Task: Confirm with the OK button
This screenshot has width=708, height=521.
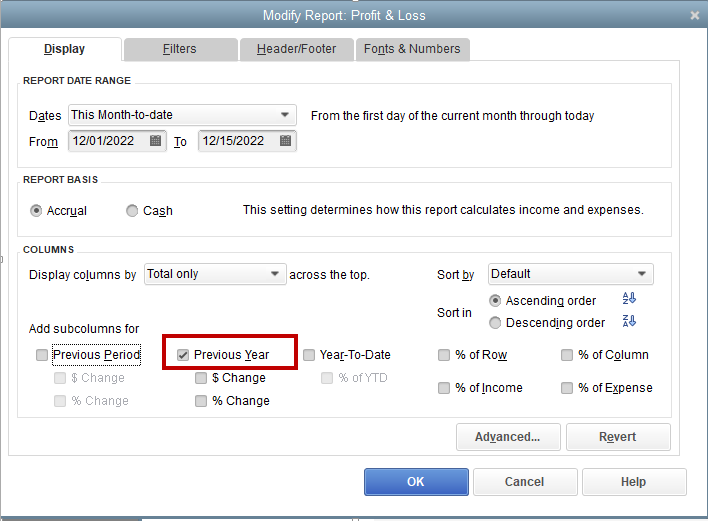Action: [416, 482]
